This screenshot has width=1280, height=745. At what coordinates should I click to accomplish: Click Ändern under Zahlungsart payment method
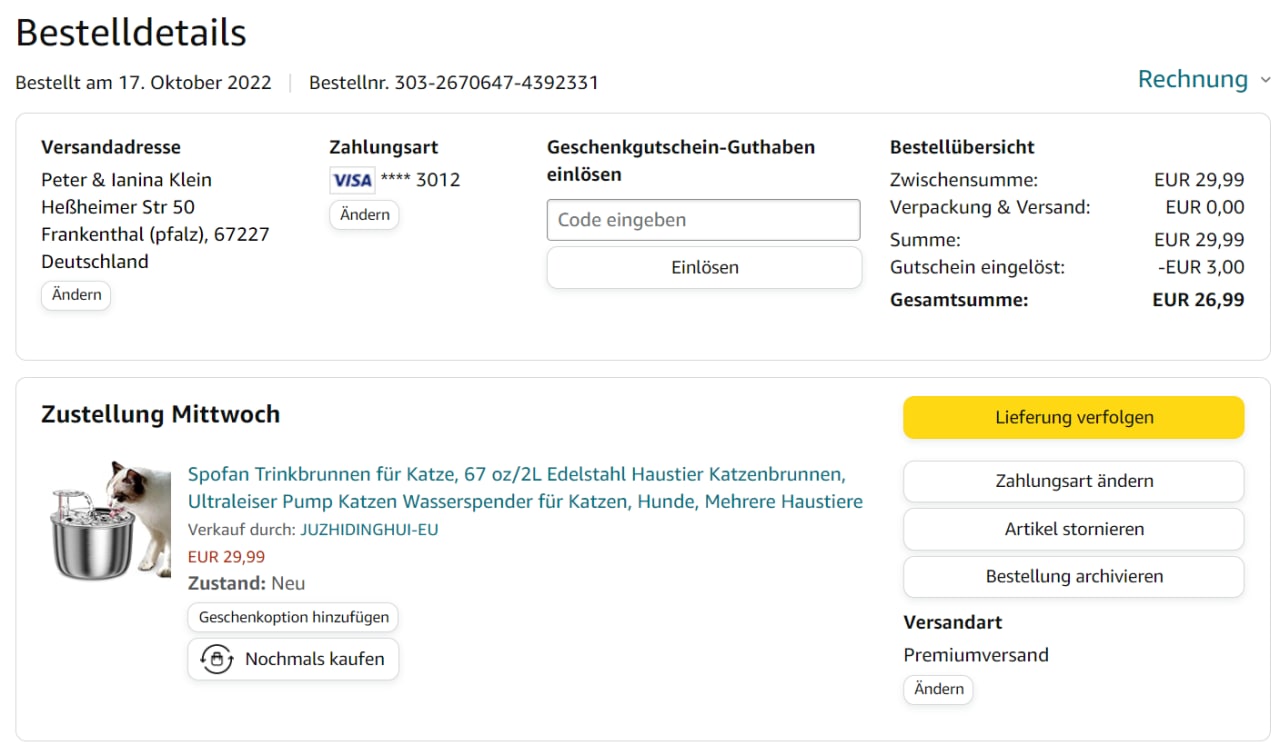pos(364,215)
